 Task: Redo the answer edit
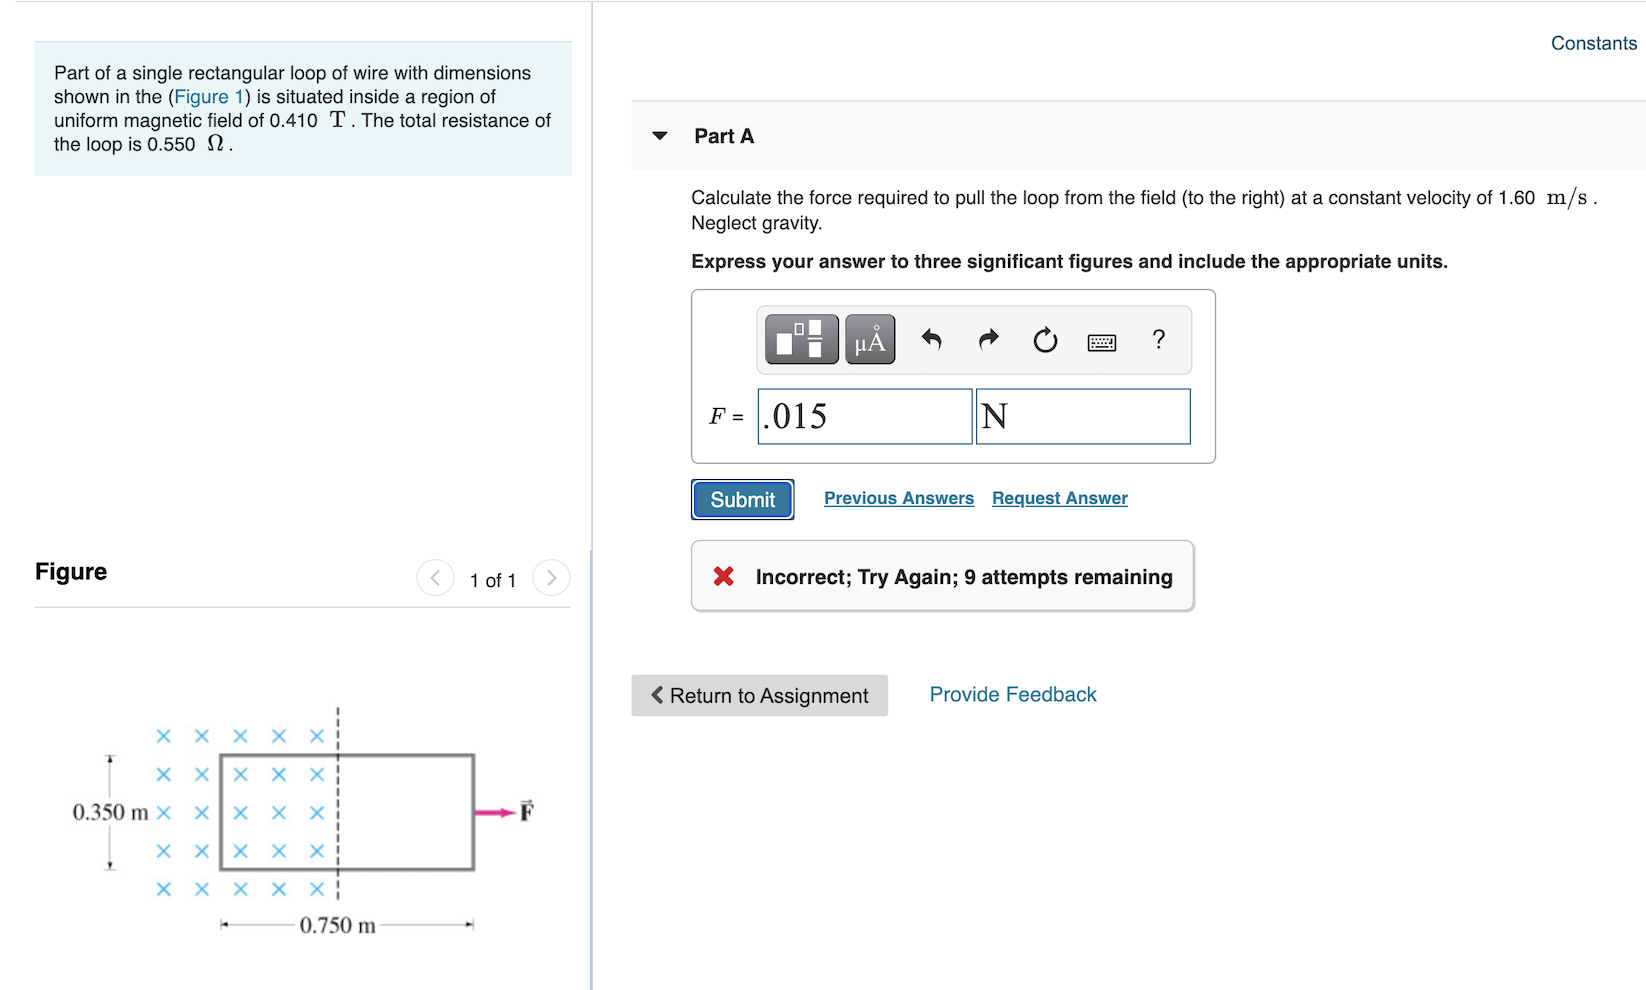coord(987,340)
